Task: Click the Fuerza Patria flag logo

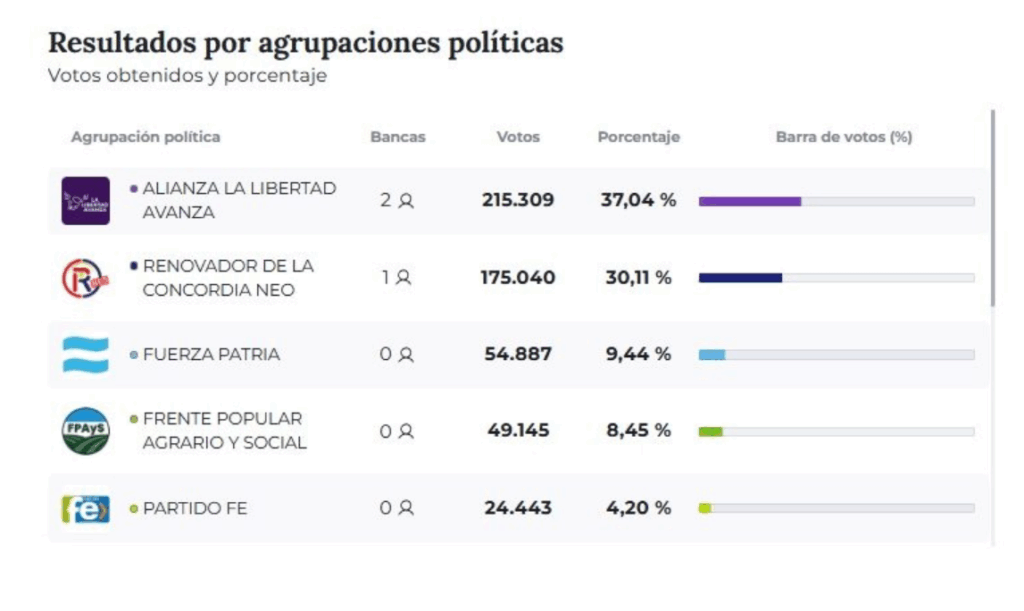Action: click(x=85, y=354)
